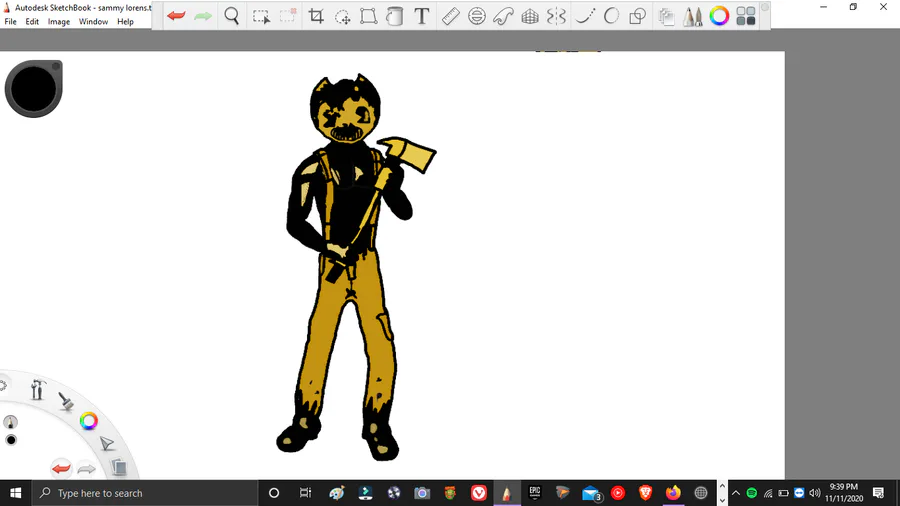The height and width of the screenshot is (506, 900).
Task: Select the rectangular Selection tool
Action: tap(261, 17)
